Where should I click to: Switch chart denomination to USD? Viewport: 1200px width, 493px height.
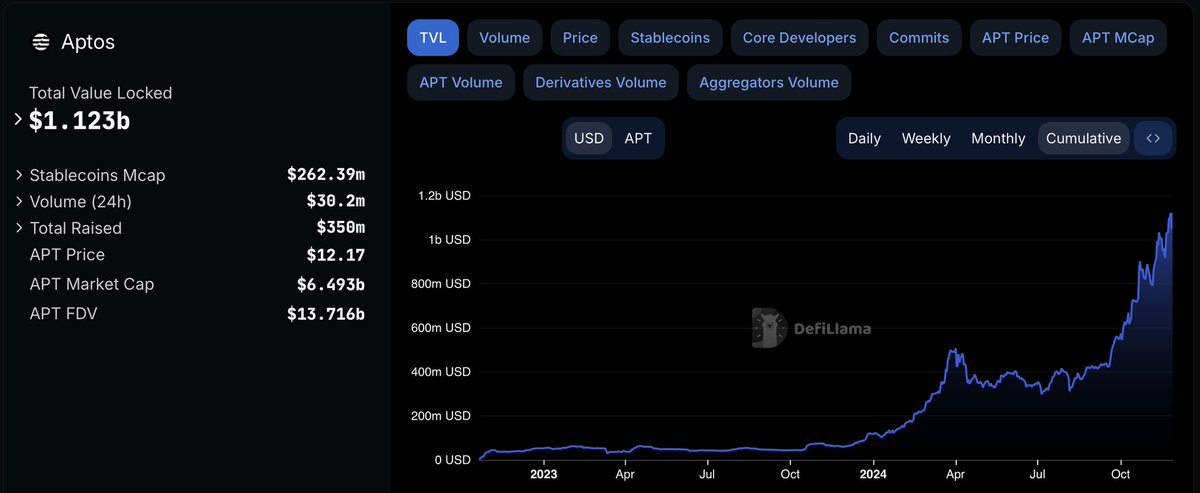589,138
